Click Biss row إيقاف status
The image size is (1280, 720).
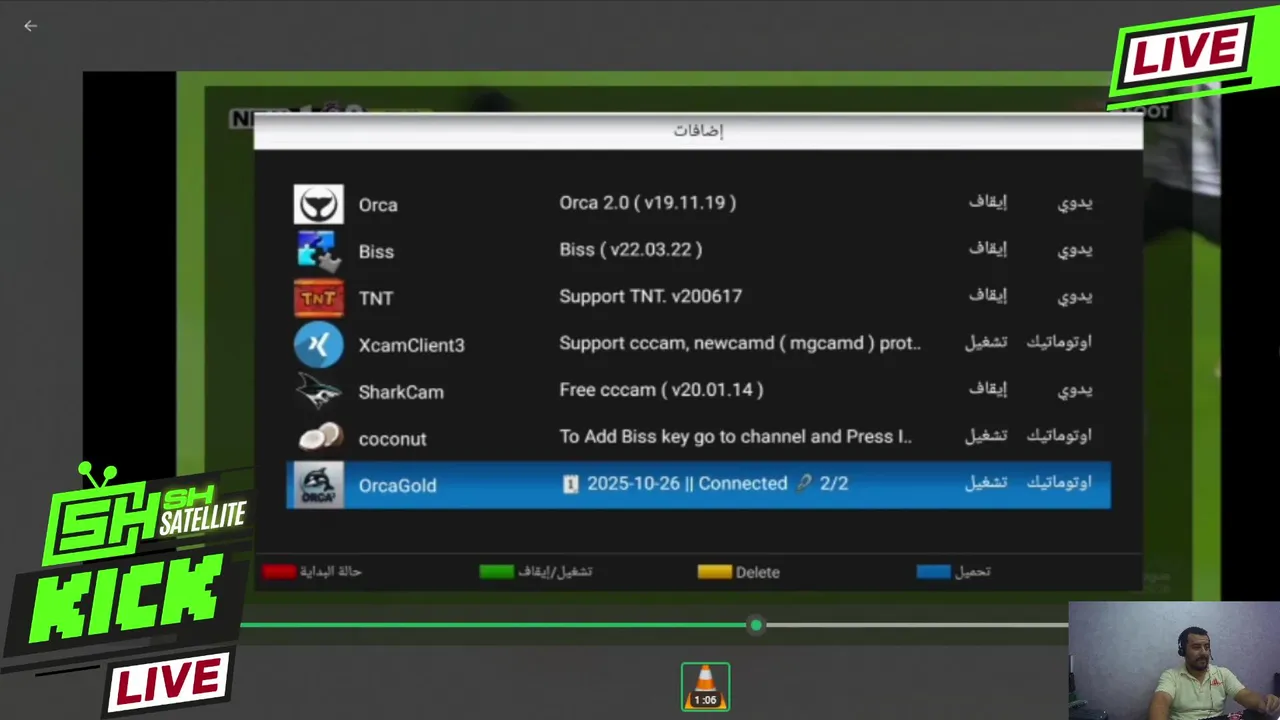coord(987,249)
